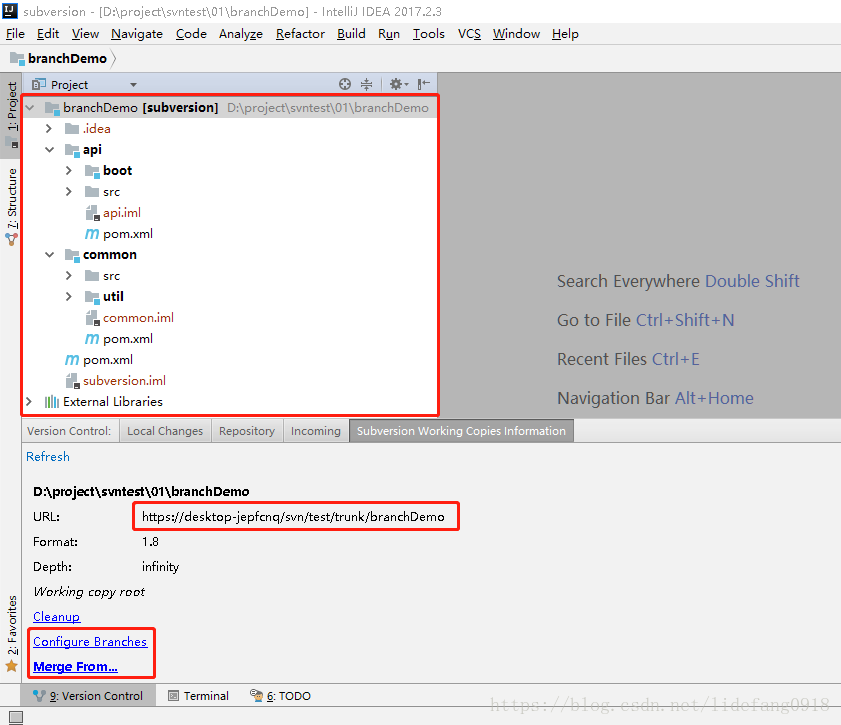
Task: Toggle the Terminal tool window button
Action: tap(198, 696)
